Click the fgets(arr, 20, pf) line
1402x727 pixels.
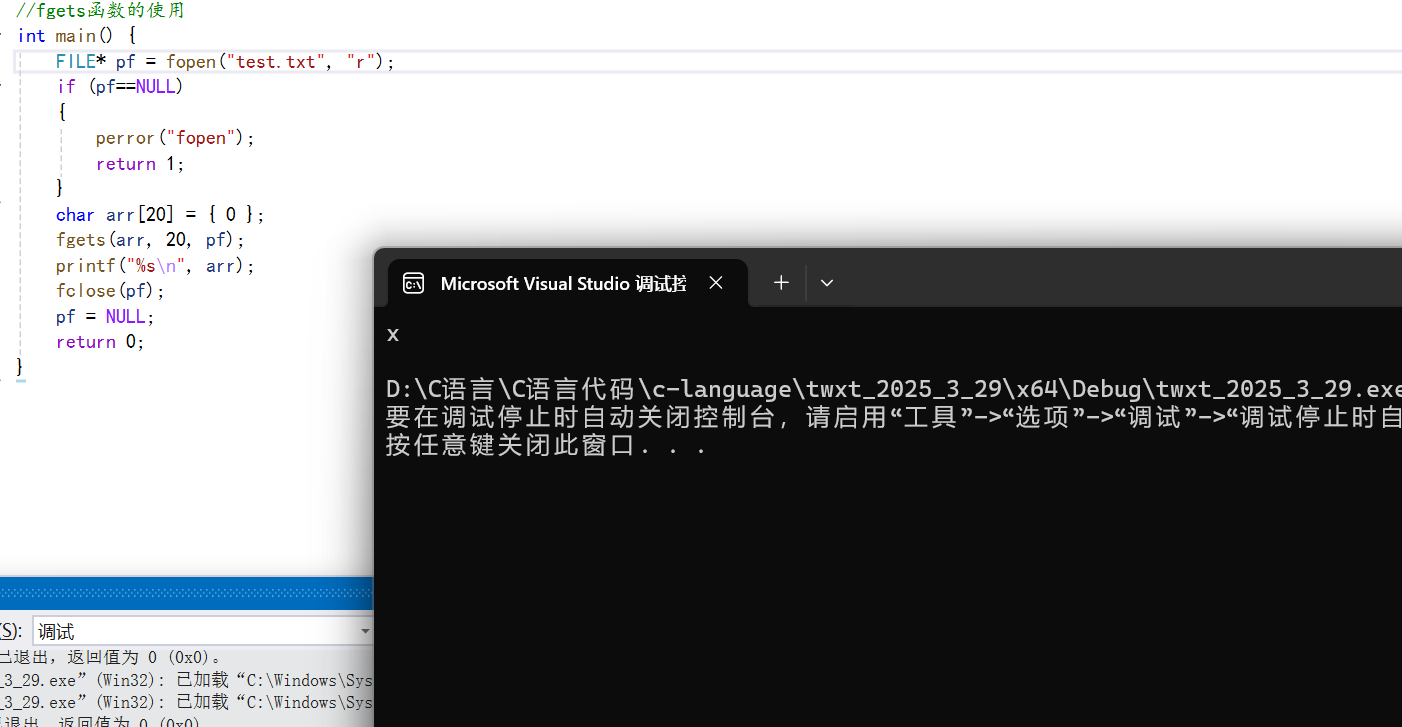click(x=150, y=240)
